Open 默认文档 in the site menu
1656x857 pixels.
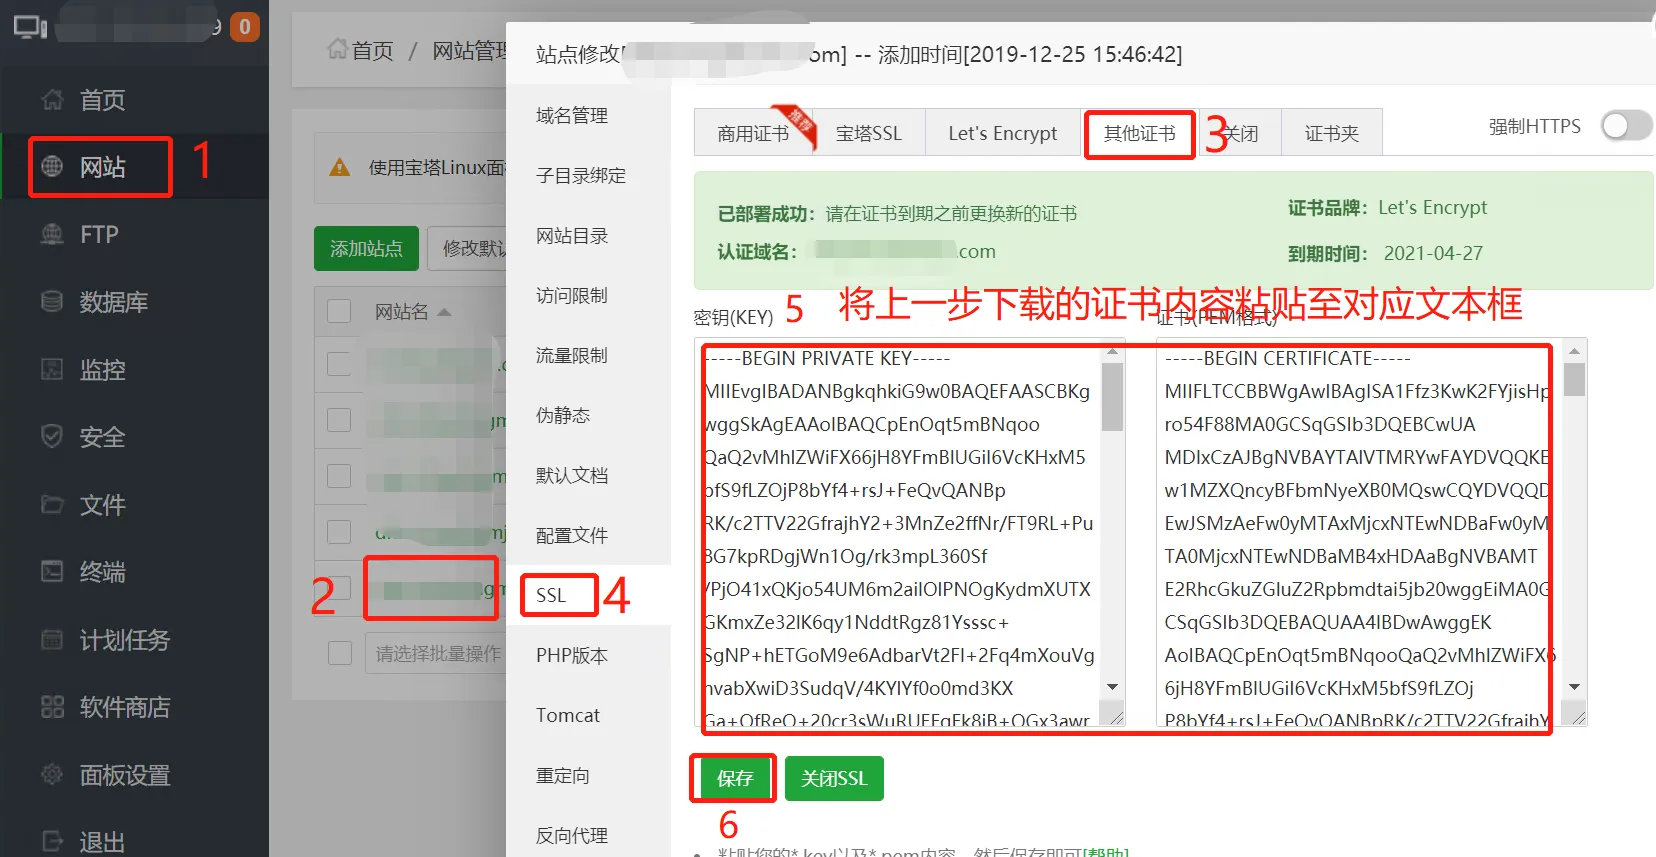(572, 475)
